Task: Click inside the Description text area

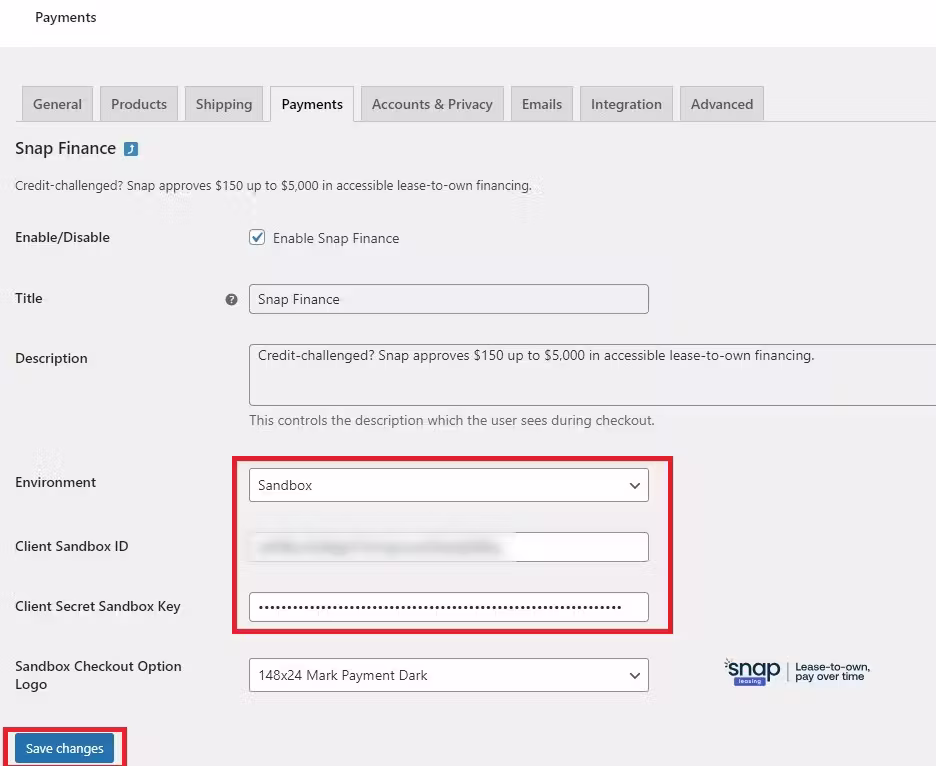Action: pos(592,375)
